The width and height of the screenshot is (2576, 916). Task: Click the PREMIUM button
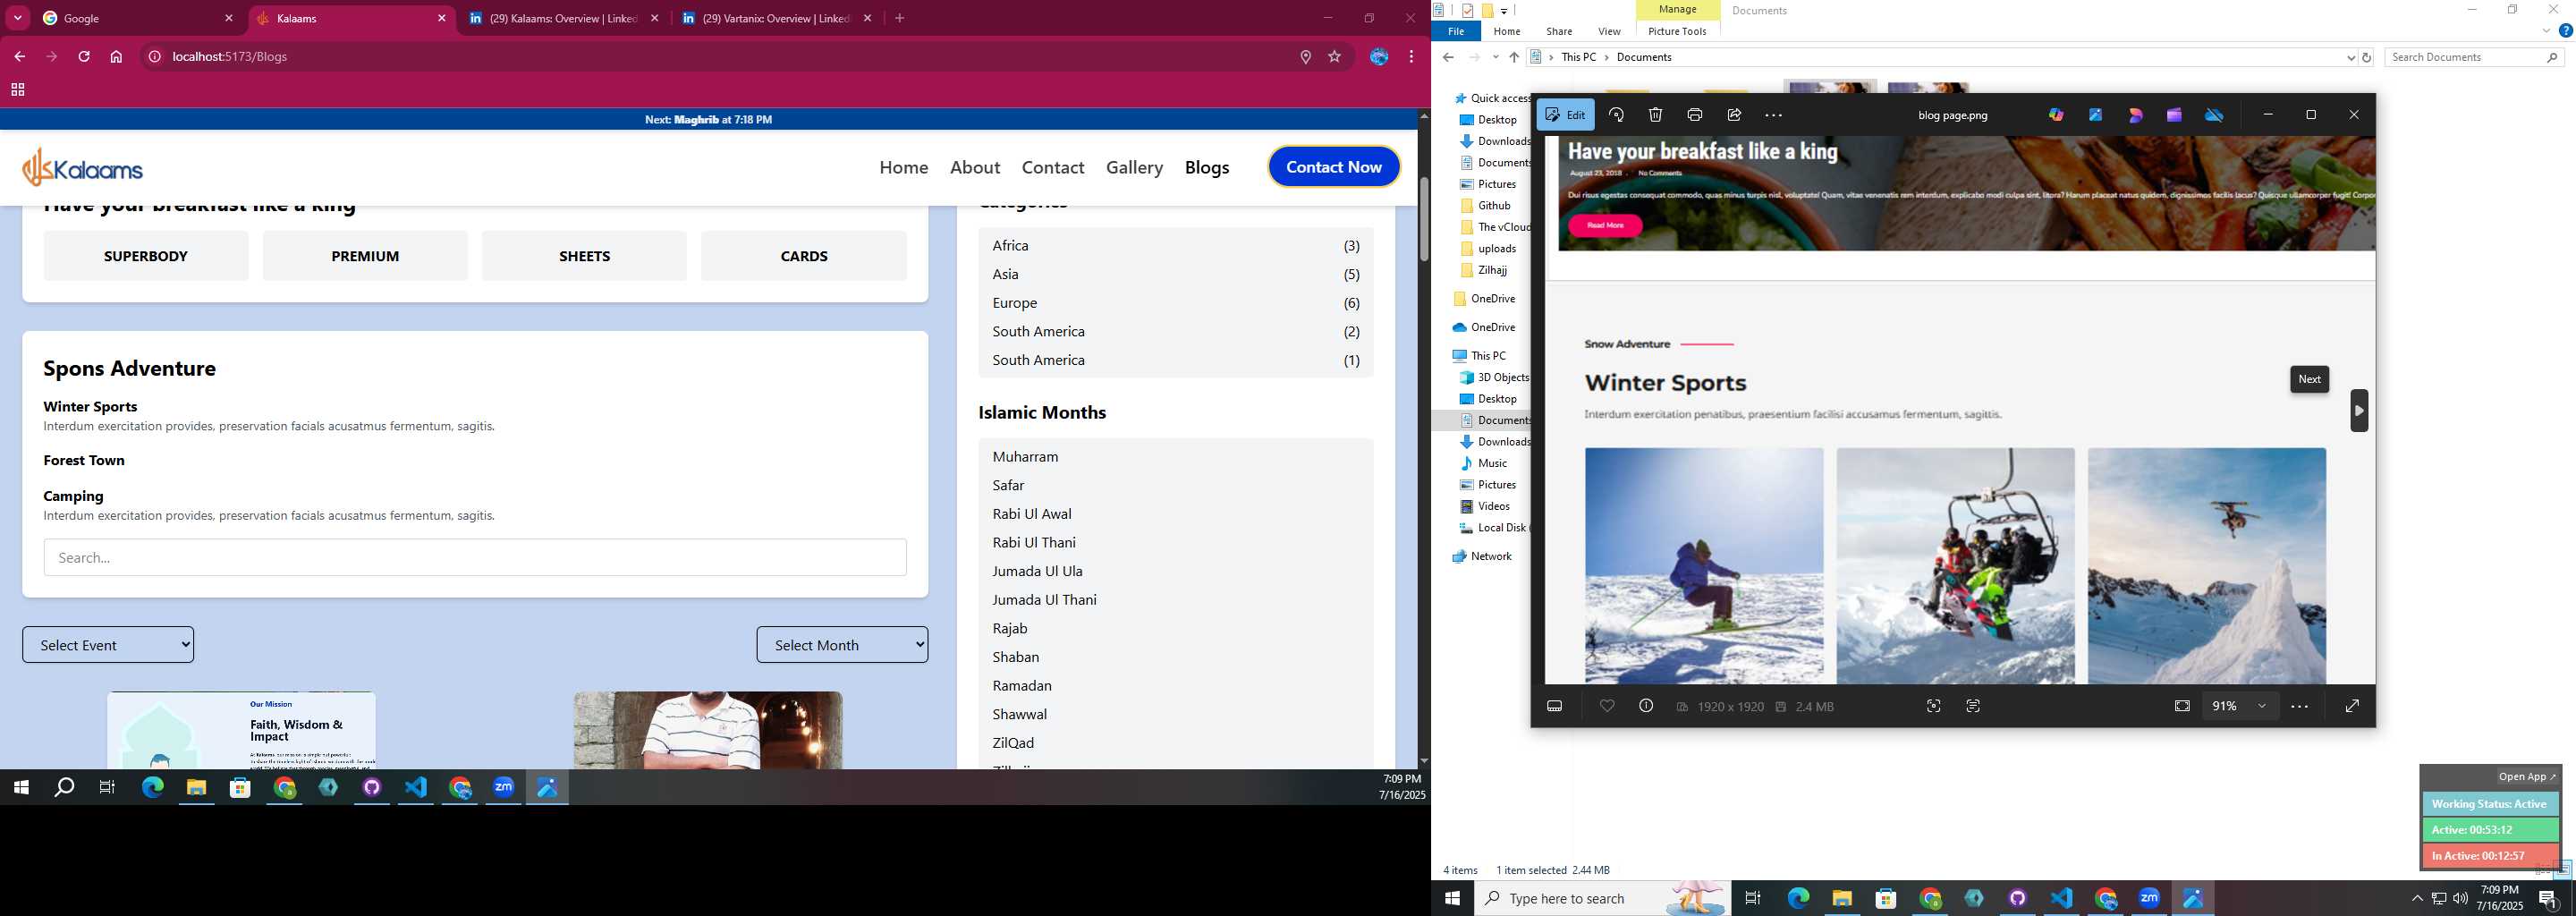coord(365,256)
